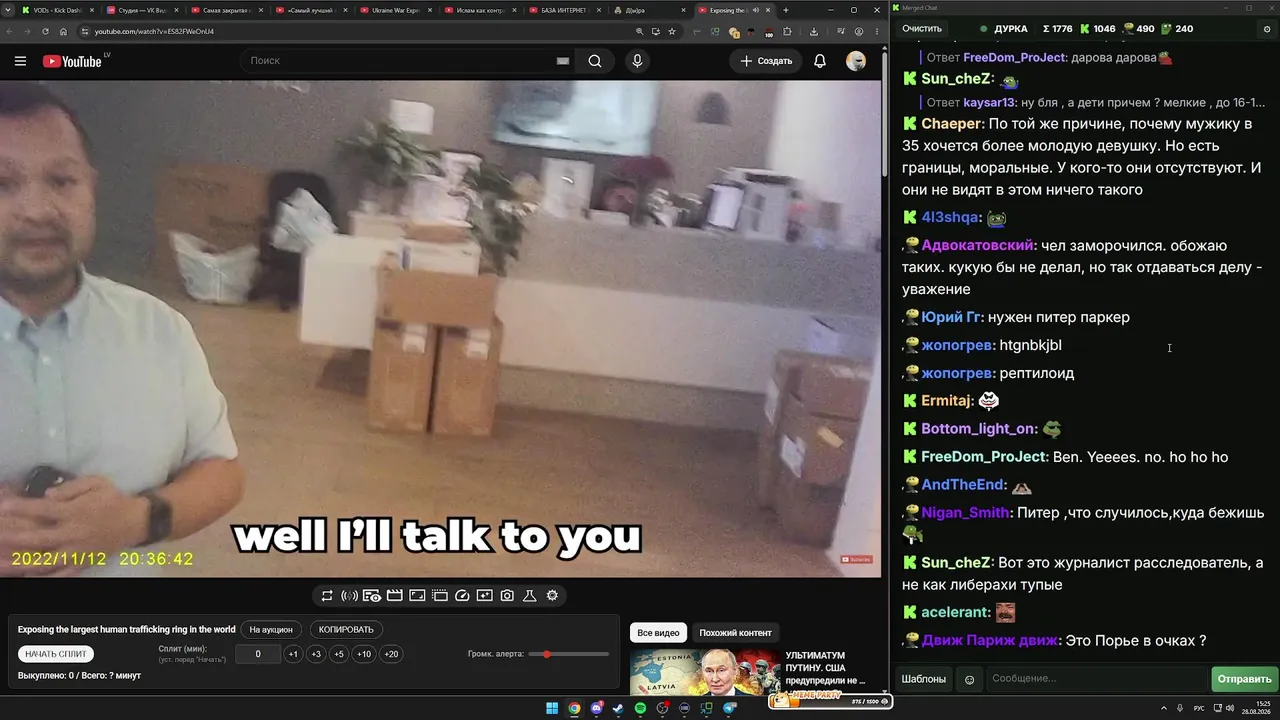
Task: Open Chrome from the taskbar
Action: [x=574, y=708]
